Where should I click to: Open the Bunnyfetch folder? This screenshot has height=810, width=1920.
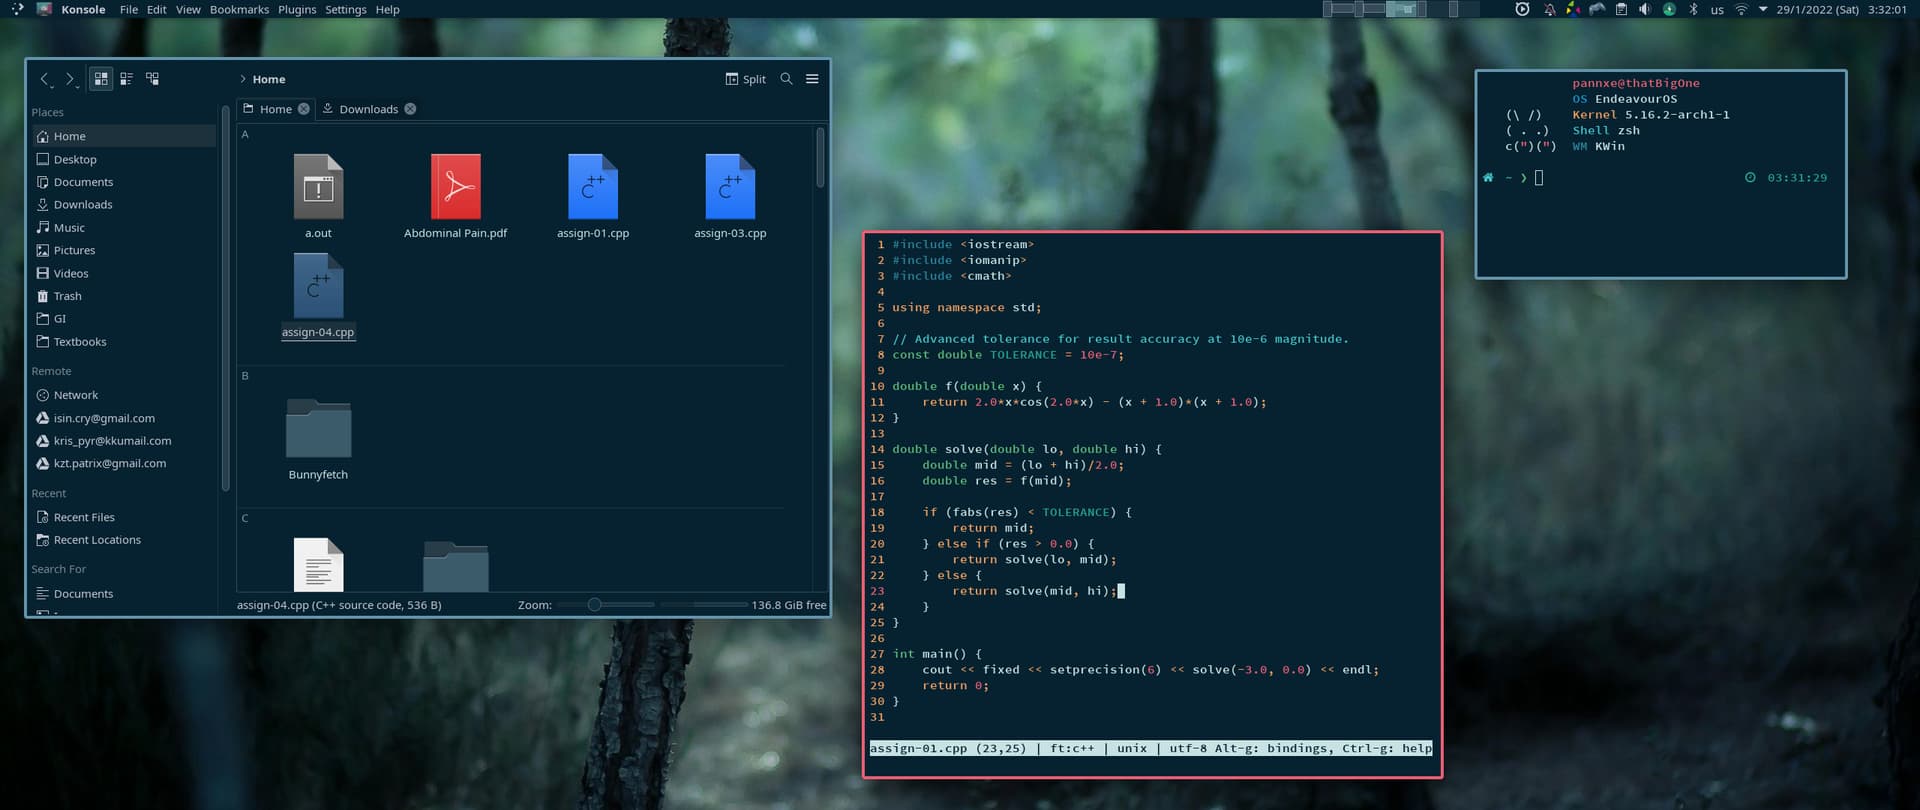[x=318, y=430]
